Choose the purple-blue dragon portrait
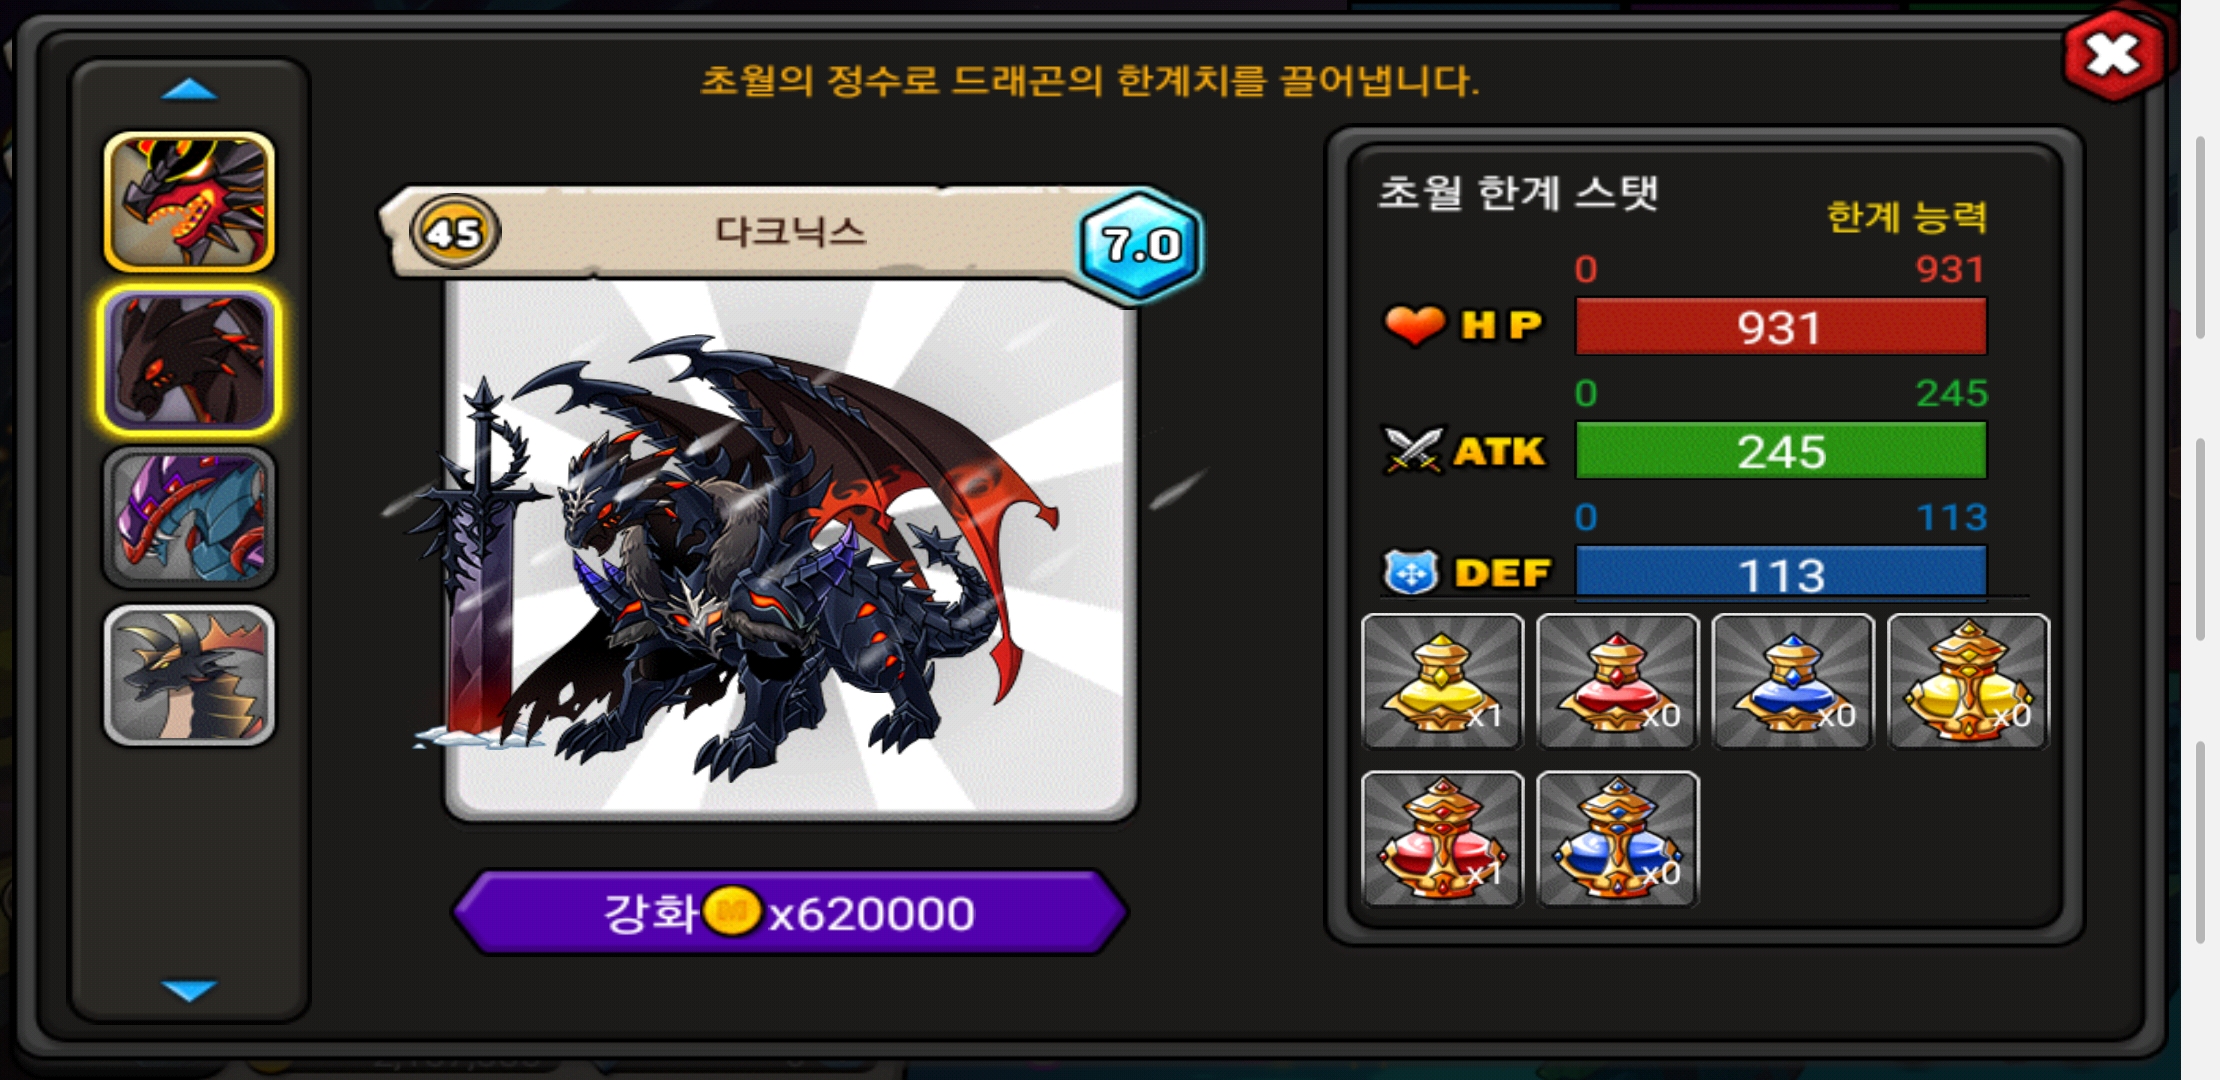The image size is (2220, 1080). (x=189, y=517)
